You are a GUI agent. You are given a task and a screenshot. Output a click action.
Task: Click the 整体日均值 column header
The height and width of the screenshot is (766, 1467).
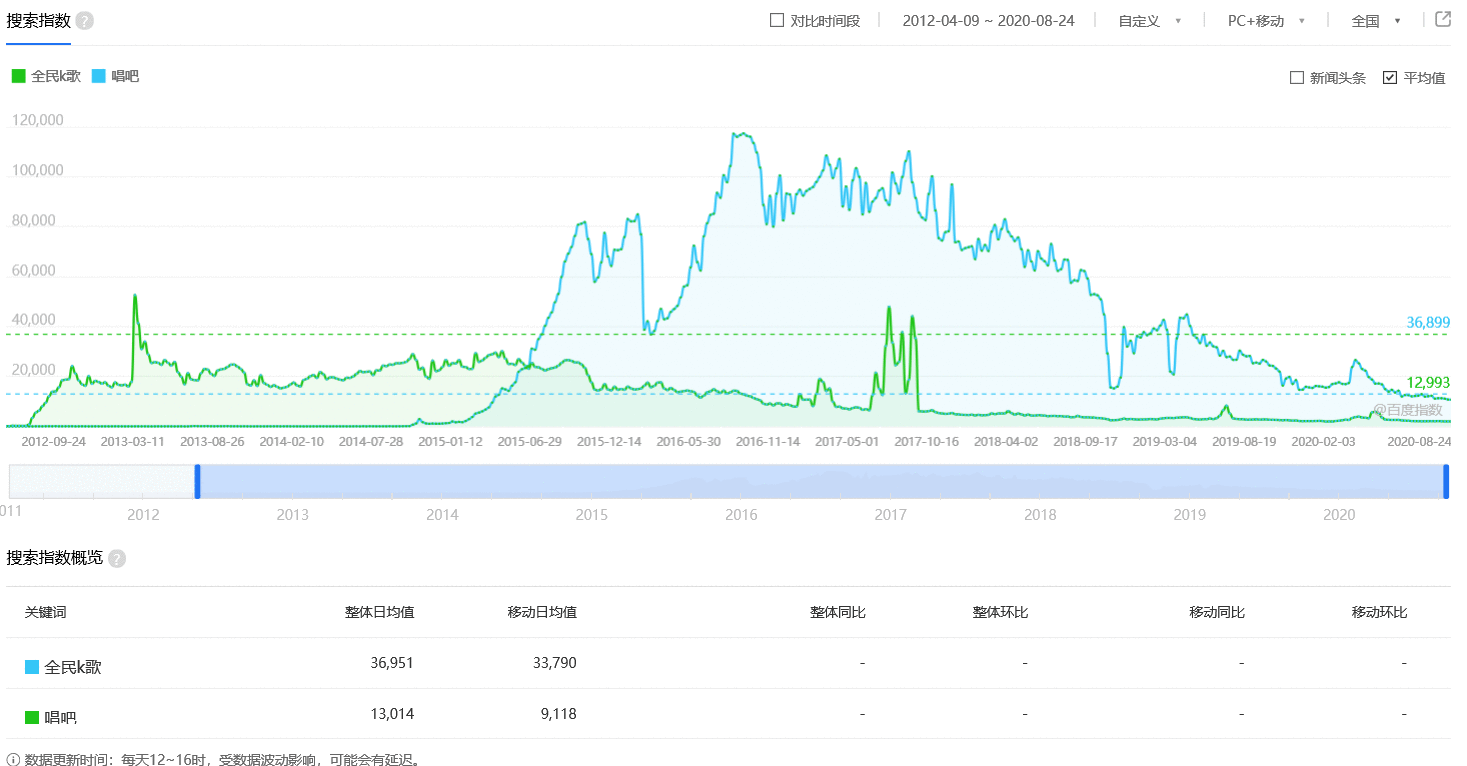click(x=380, y=612)
